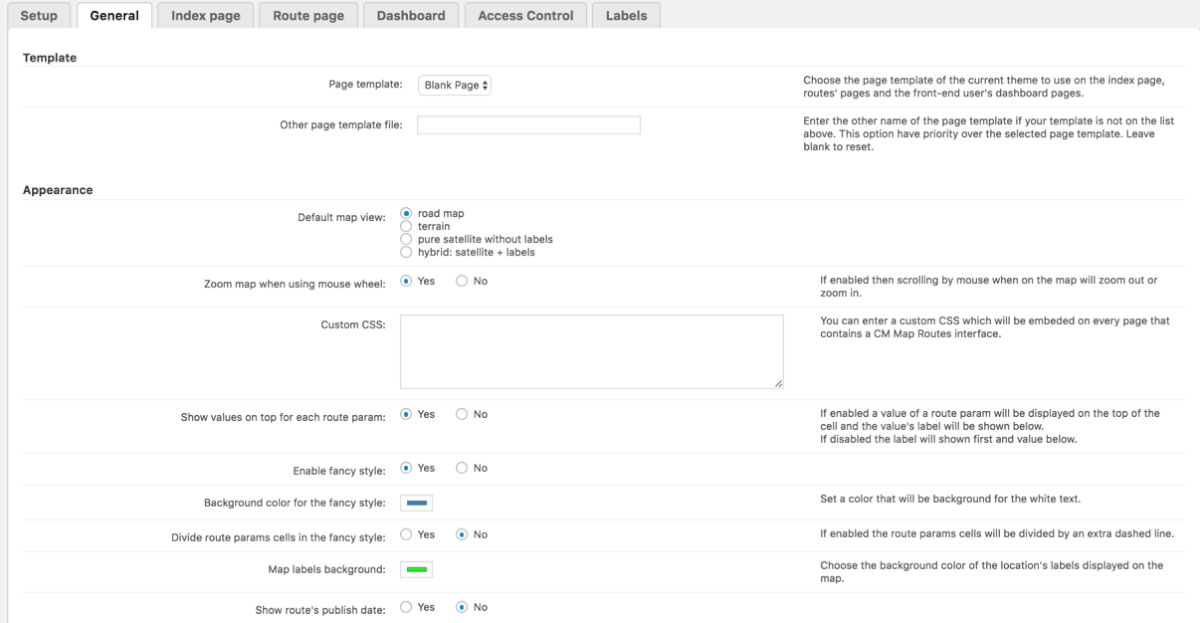Open the fancy style background color swatch
This screenshot has height=623, width=1200.
417,502
